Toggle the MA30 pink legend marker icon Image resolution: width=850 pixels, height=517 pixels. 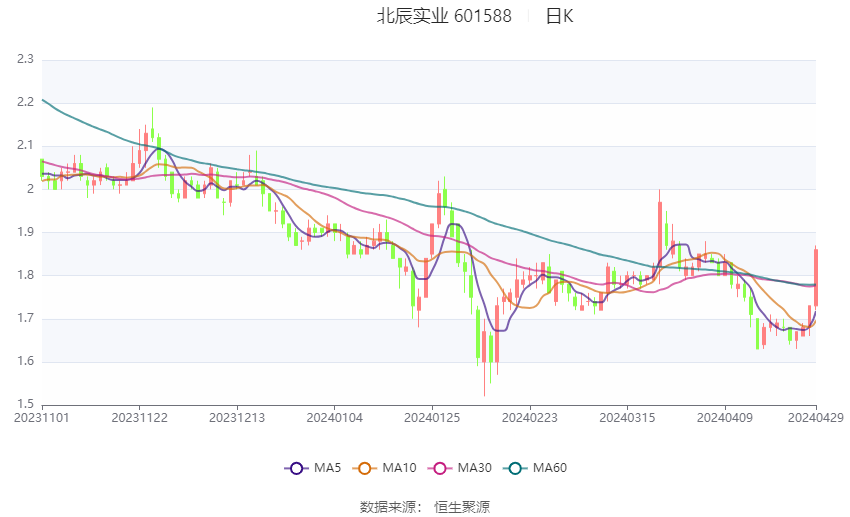pyautogui.click(x=441, y=468)
